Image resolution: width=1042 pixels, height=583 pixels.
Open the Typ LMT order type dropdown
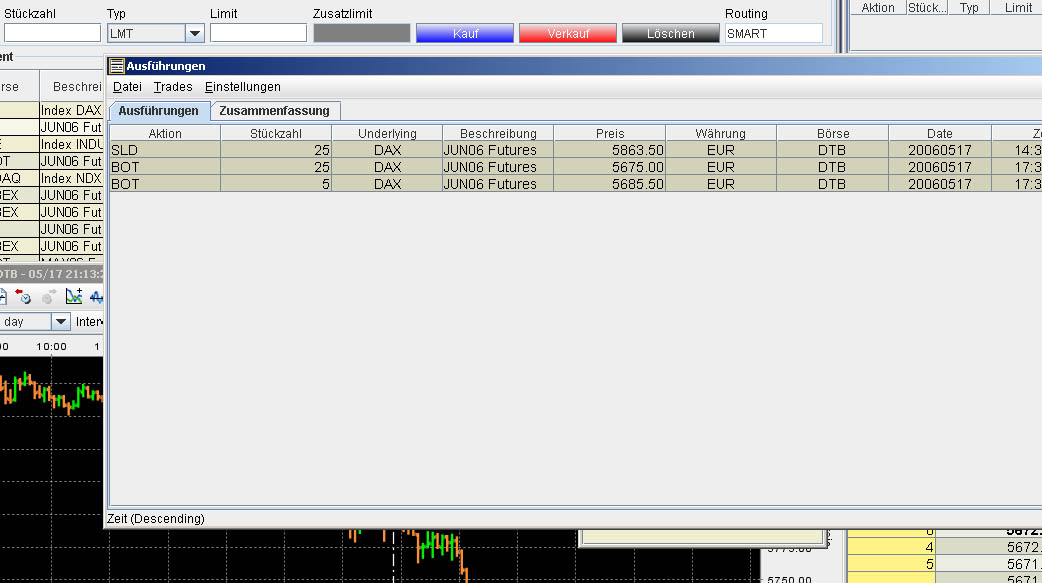click(195, 33)
